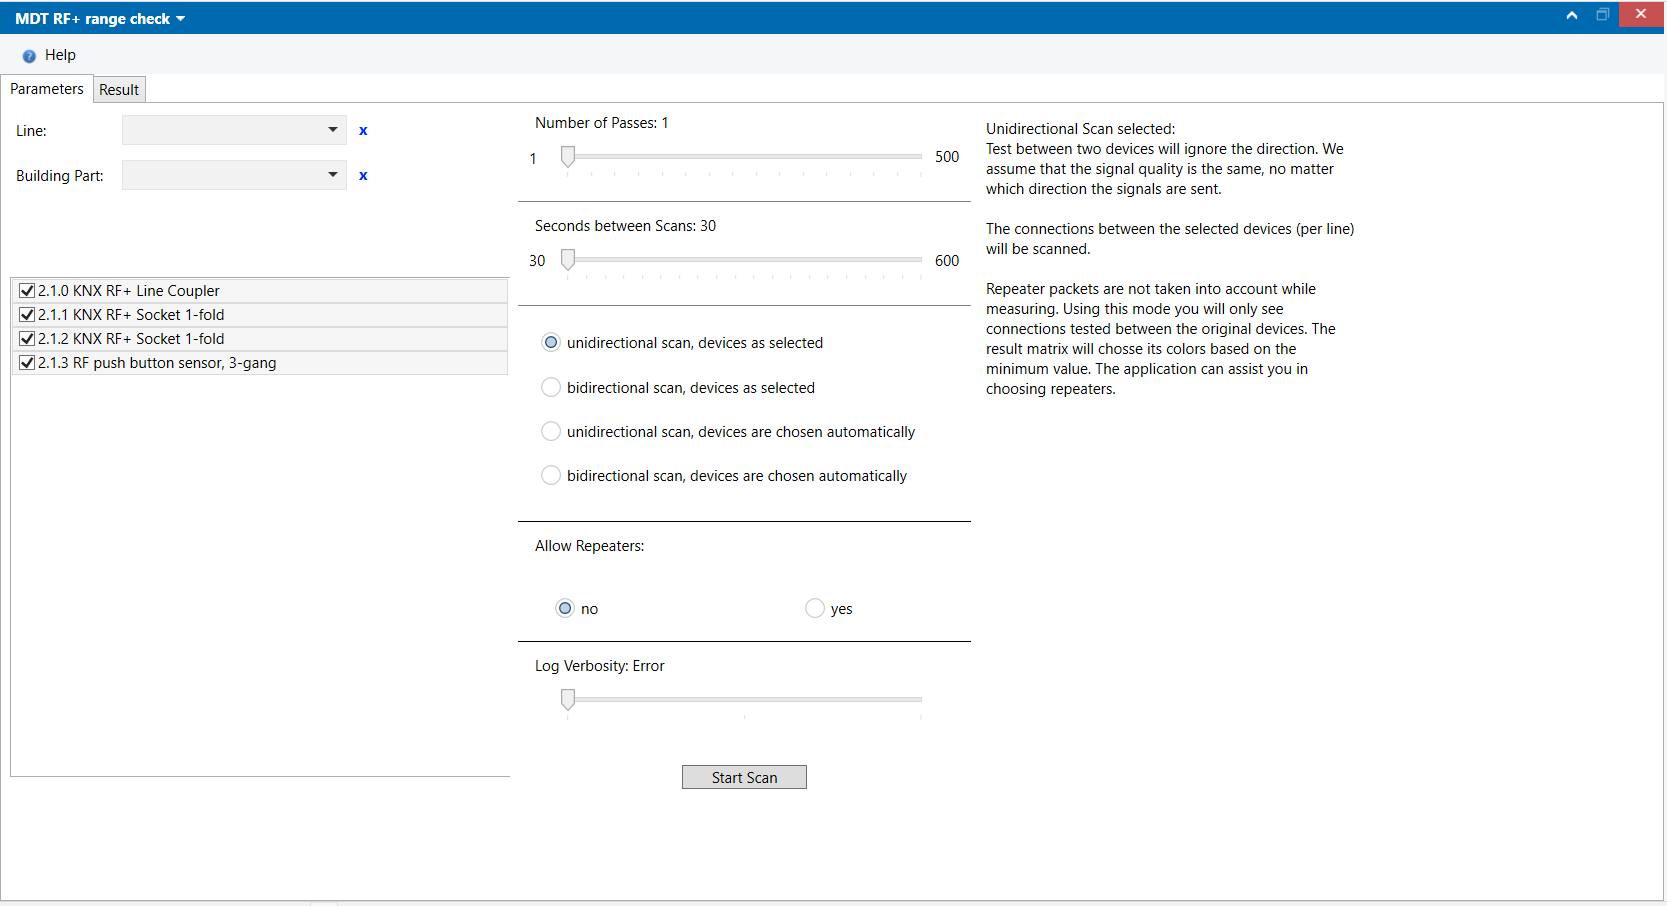The height and width of the screenshot is (906, 1667).
Task: Open the Building Part dropdown
Action: tap(234, 175)
